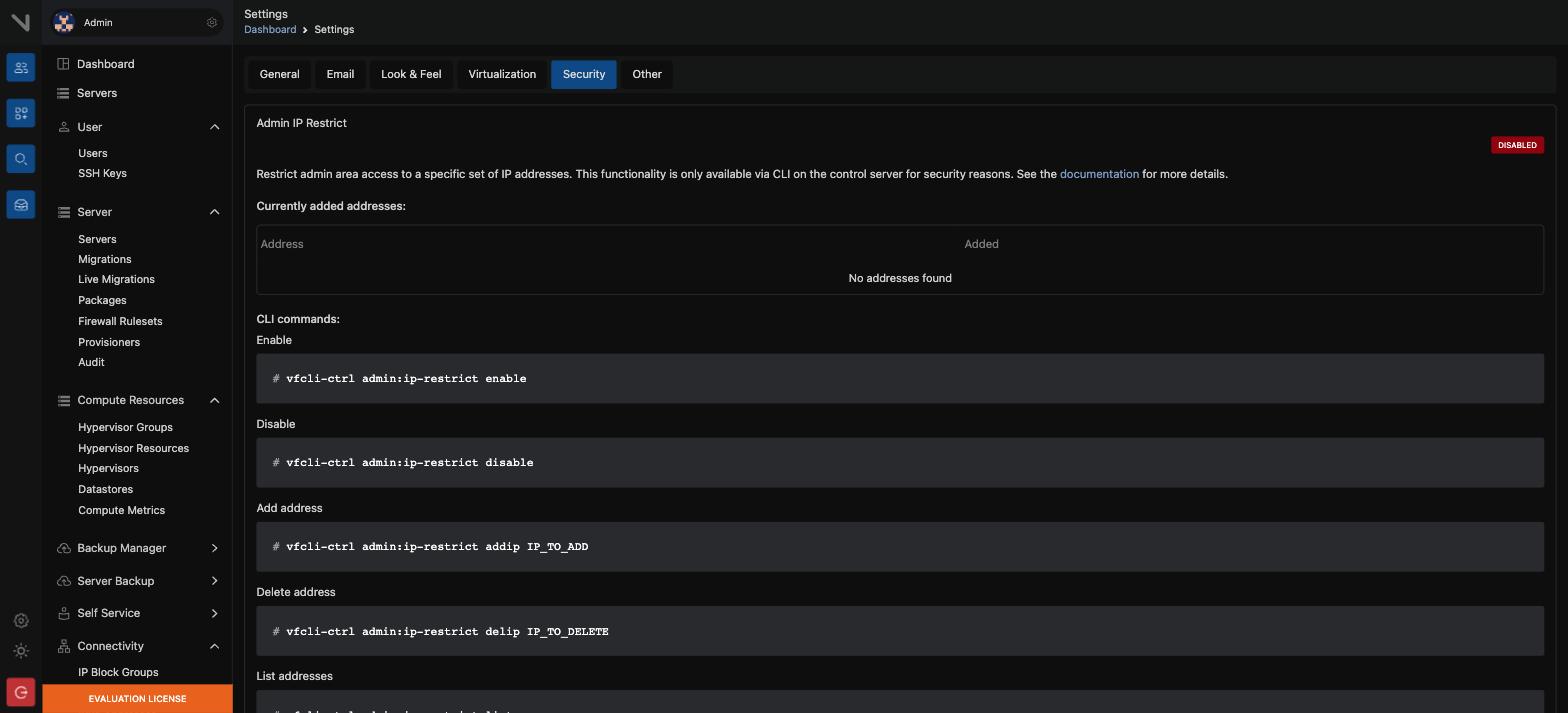Click the User person icon
The width and height of the screenshot is (1568, 713).
(64, 127)
